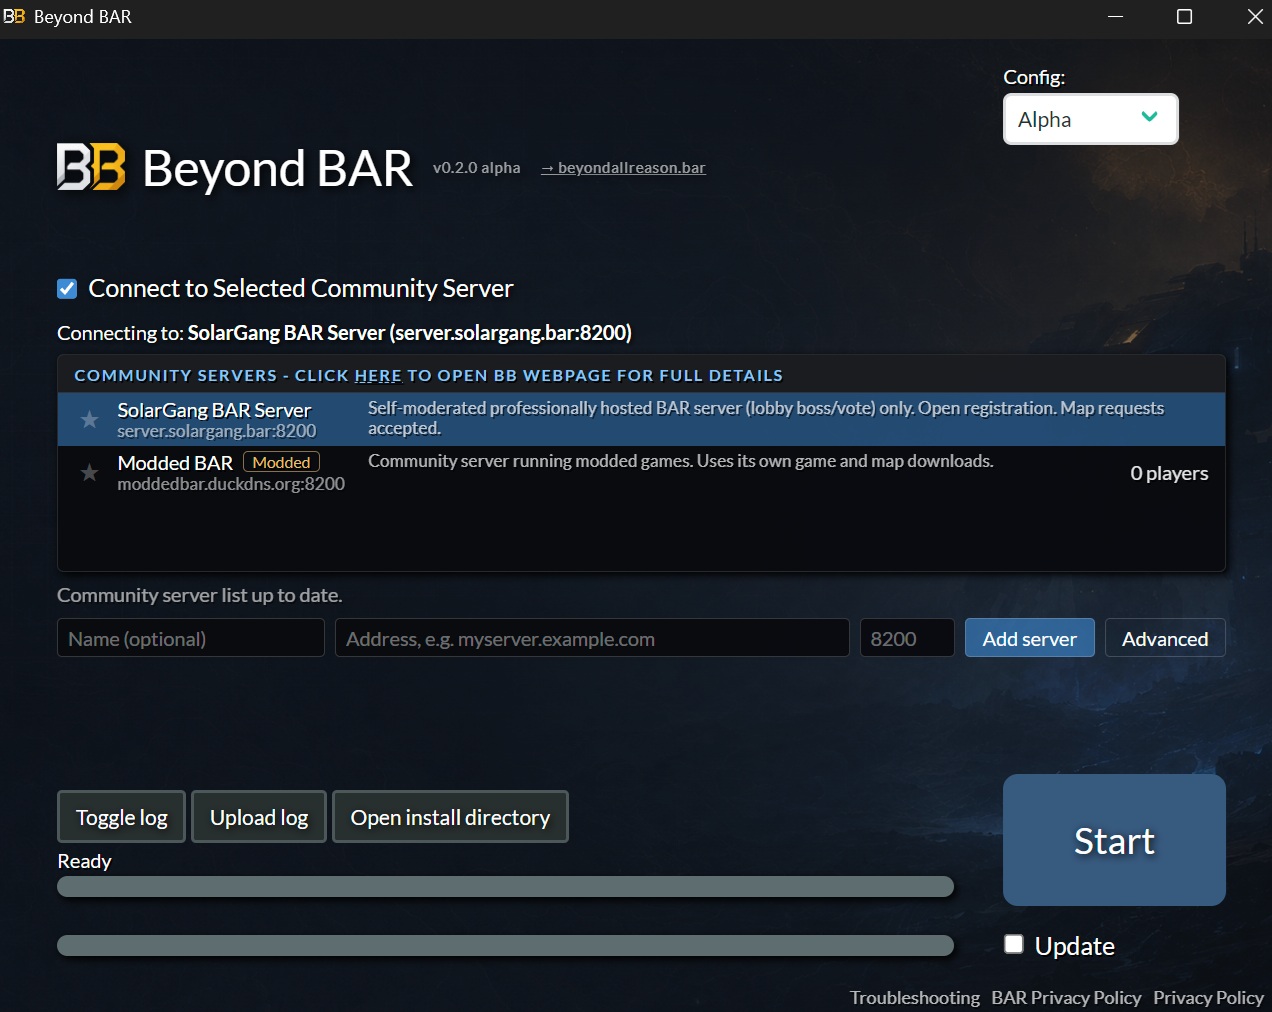The height and width of the screenshot is (1012, 1272).
Task: Open the Troubleshooting link
Action: [x=915, y=998]
